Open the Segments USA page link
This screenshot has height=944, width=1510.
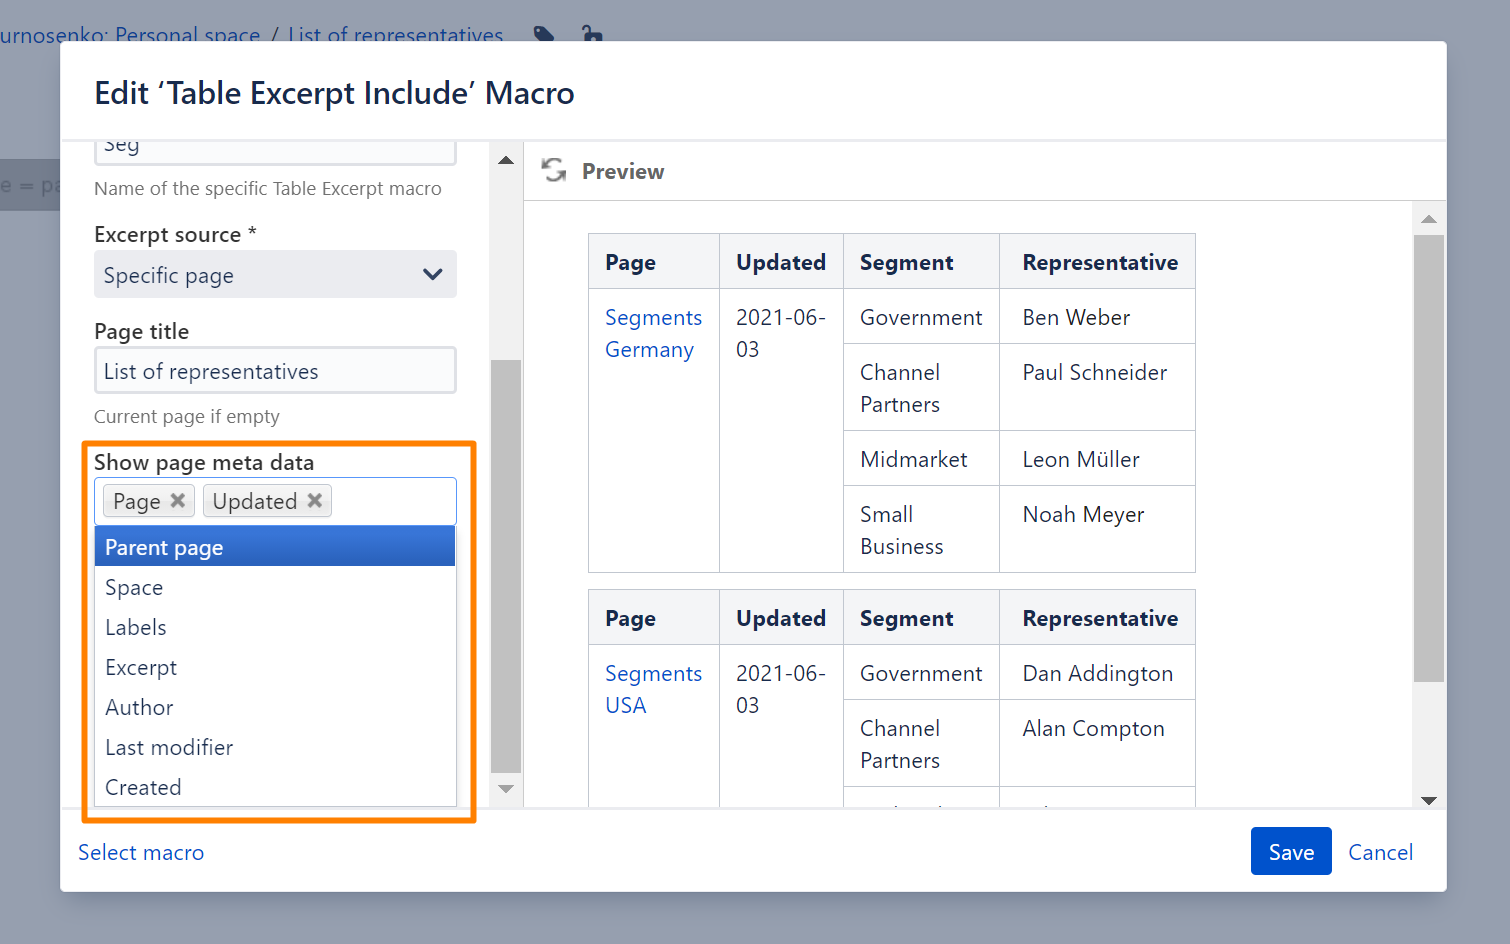[x=653, y=689]
